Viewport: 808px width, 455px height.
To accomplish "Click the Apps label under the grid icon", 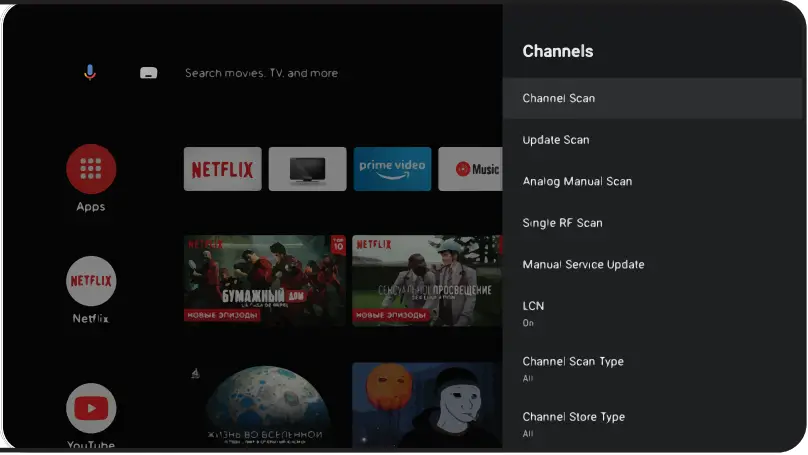I will (91, 207).
